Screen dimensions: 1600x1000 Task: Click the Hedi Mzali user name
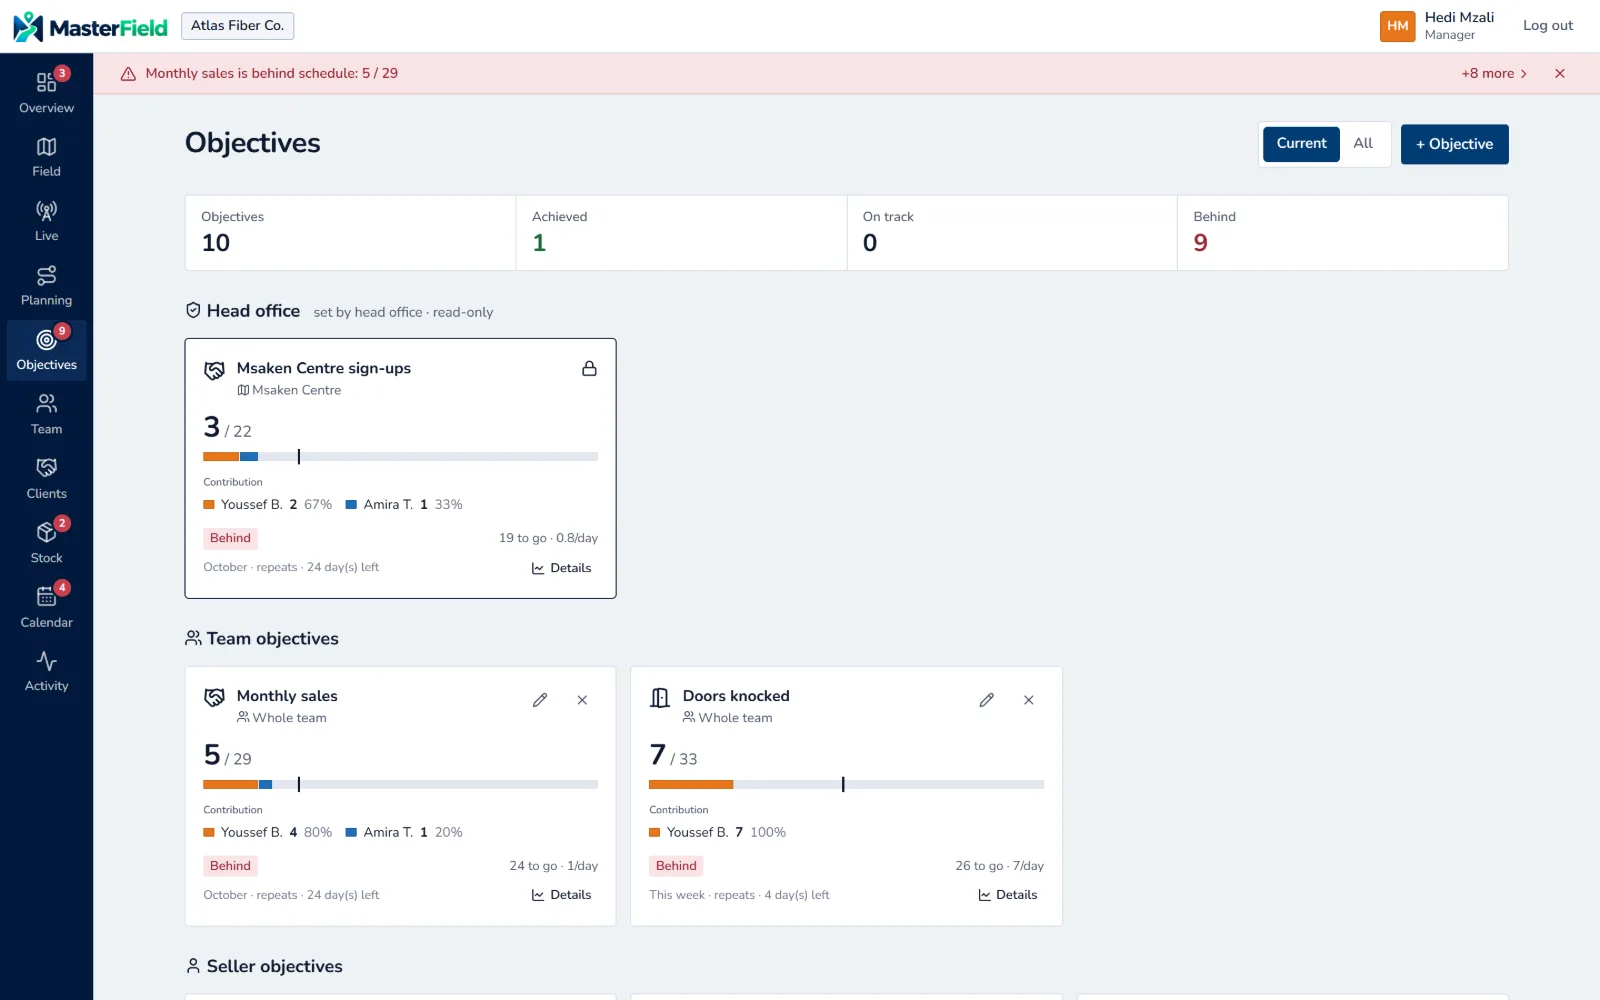(x=1459, y=18)
